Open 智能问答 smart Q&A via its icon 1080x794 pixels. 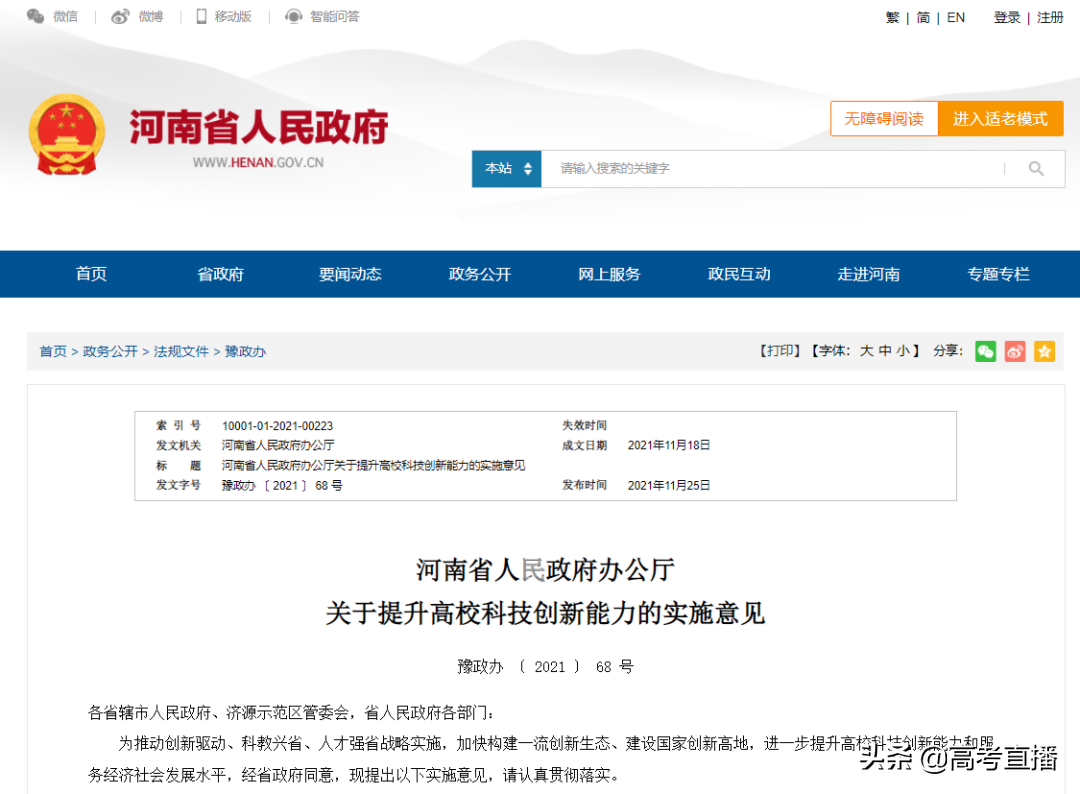pyautogui.click(x=293, y=16)
